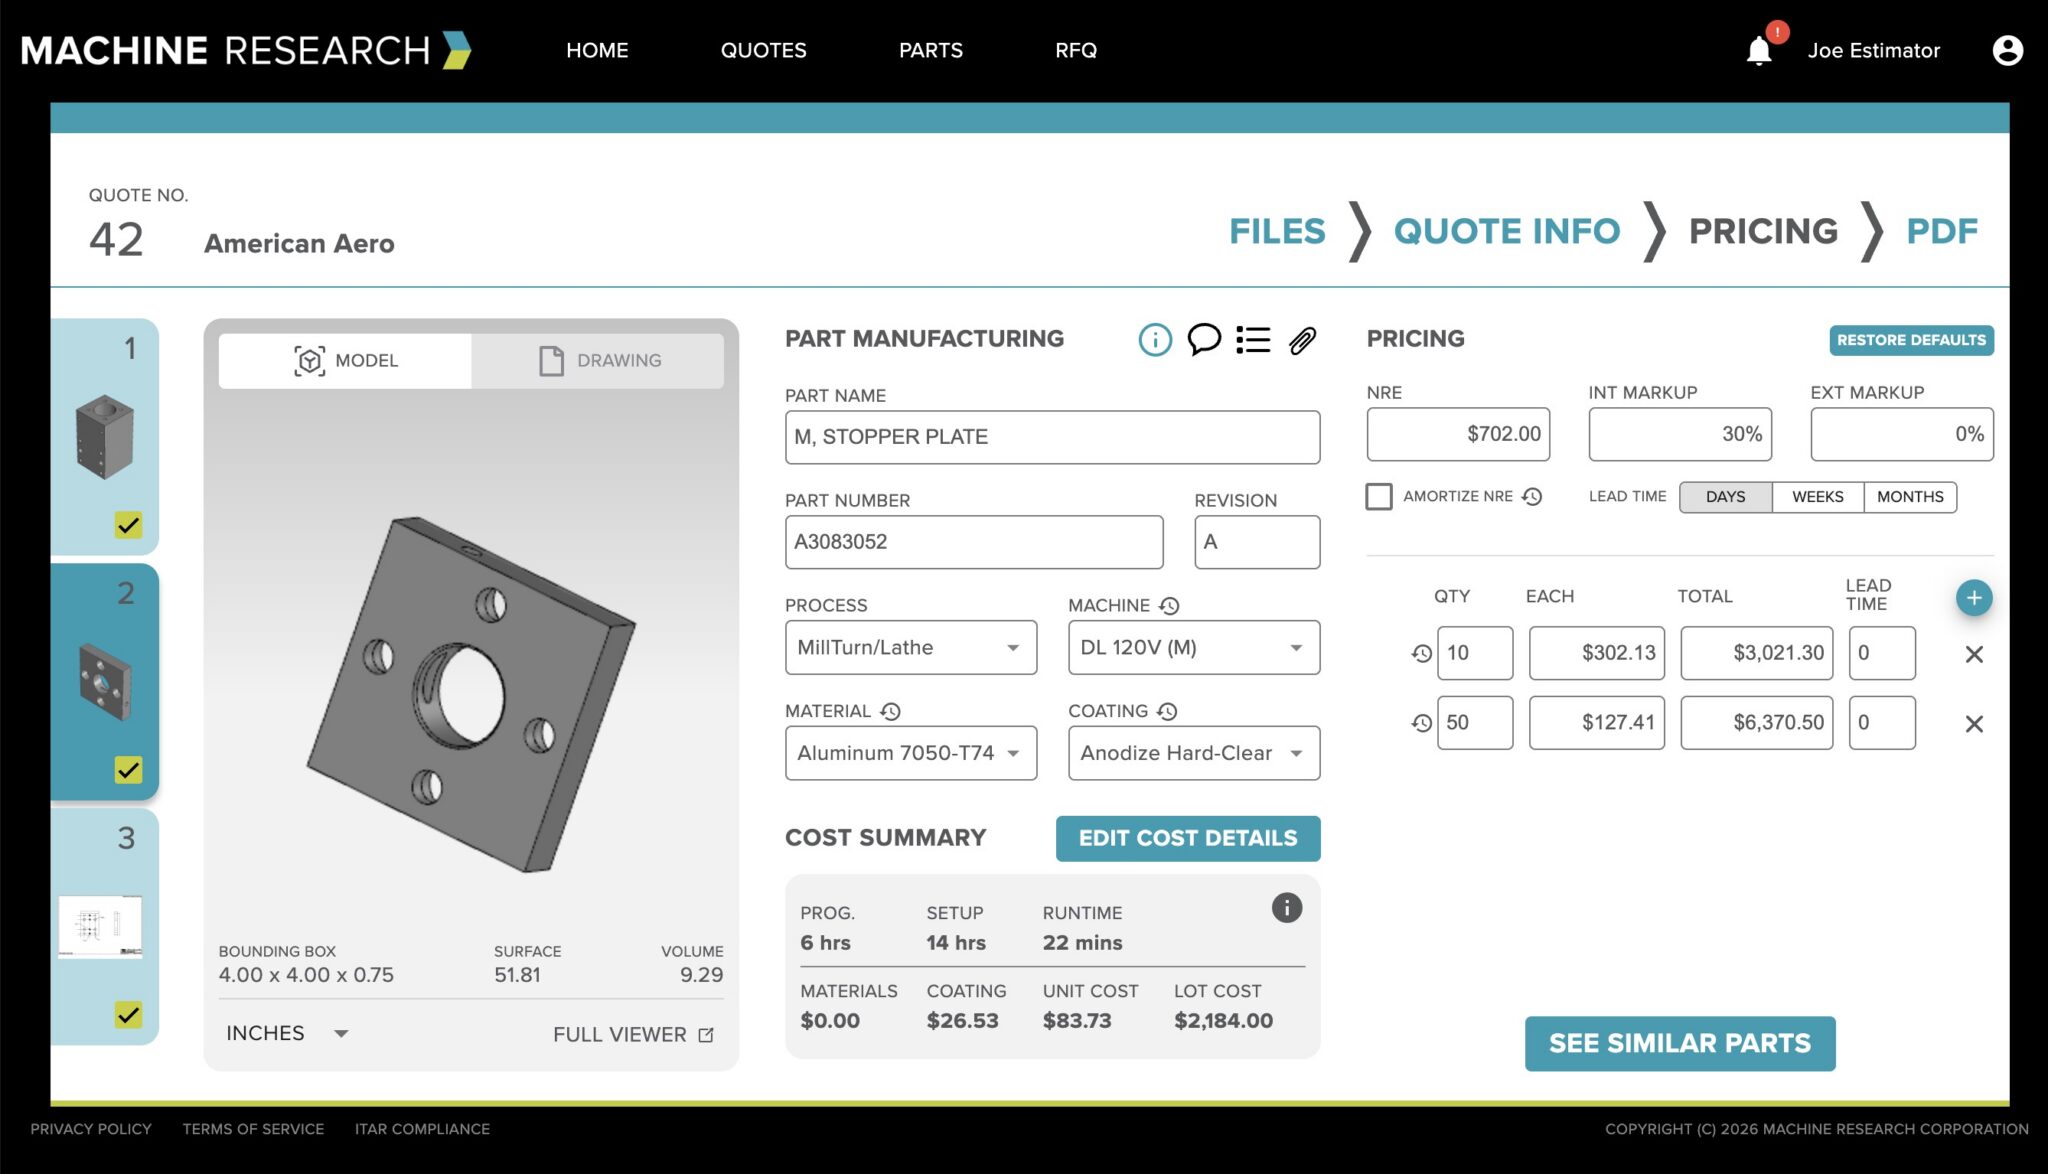The width and height of the screenshot is (2048, 1174).
Task: Set lead time units to Weeks
Action: [x=1817, y=497]
